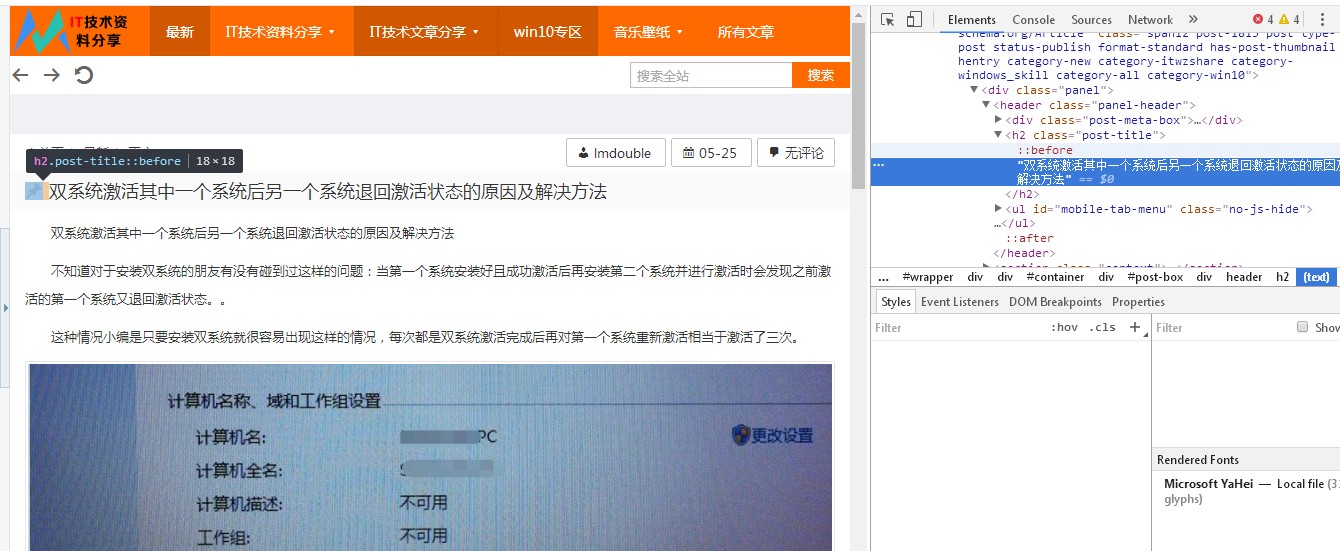The image size is (1340, 551).
Task: Open the lmdouble author link
Action: pyautogui.click(x=615, y=153)
